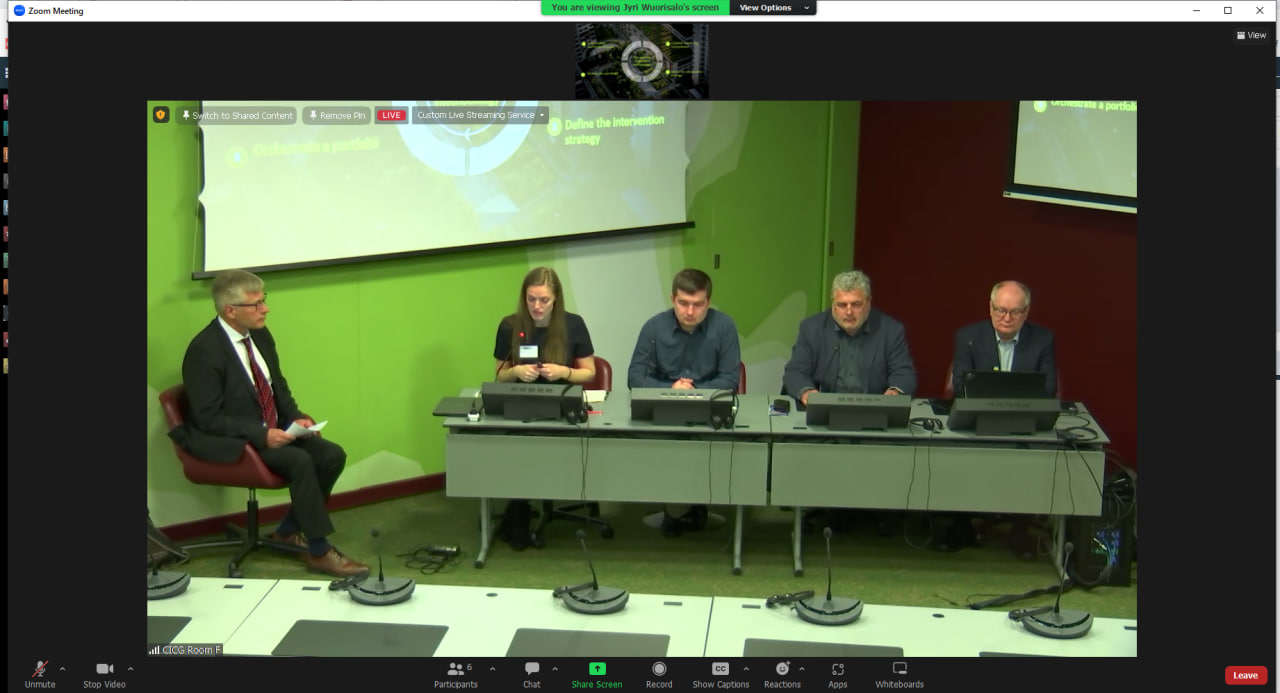
Task: Click the red LIVE indicator
Action: point(392,115)
